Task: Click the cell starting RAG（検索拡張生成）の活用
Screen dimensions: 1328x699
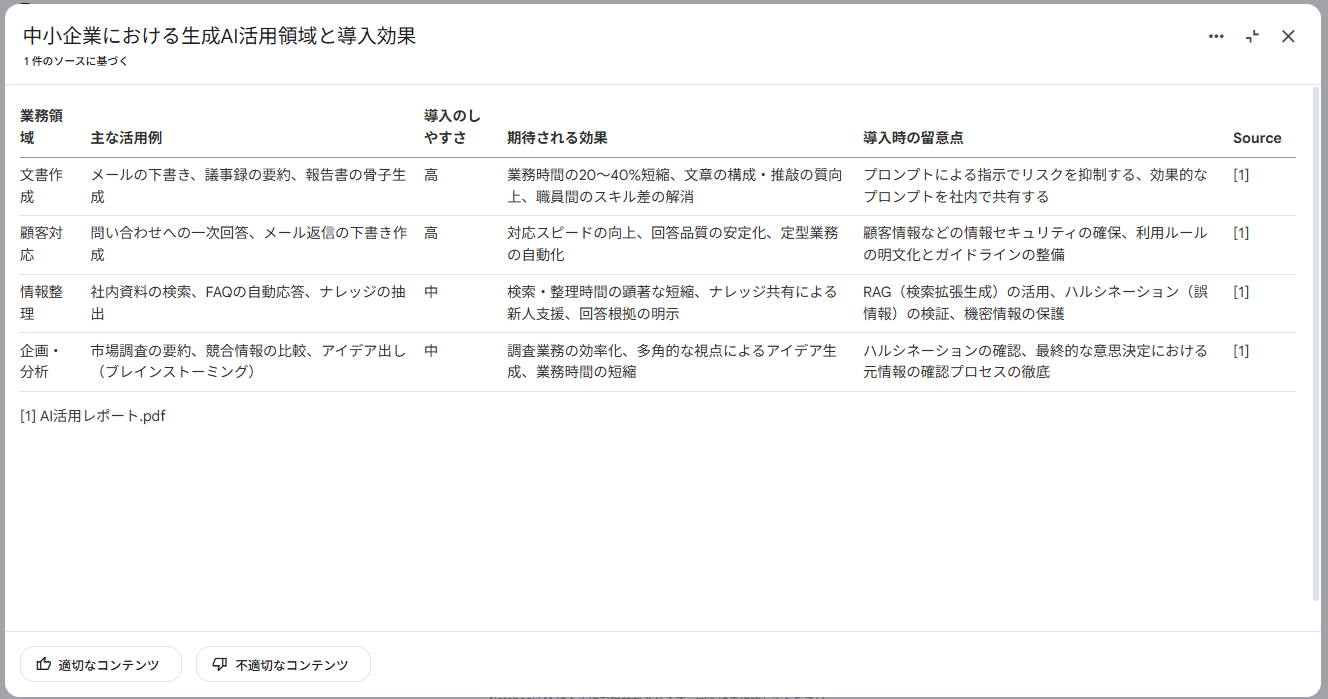Action: [1036, 303]
